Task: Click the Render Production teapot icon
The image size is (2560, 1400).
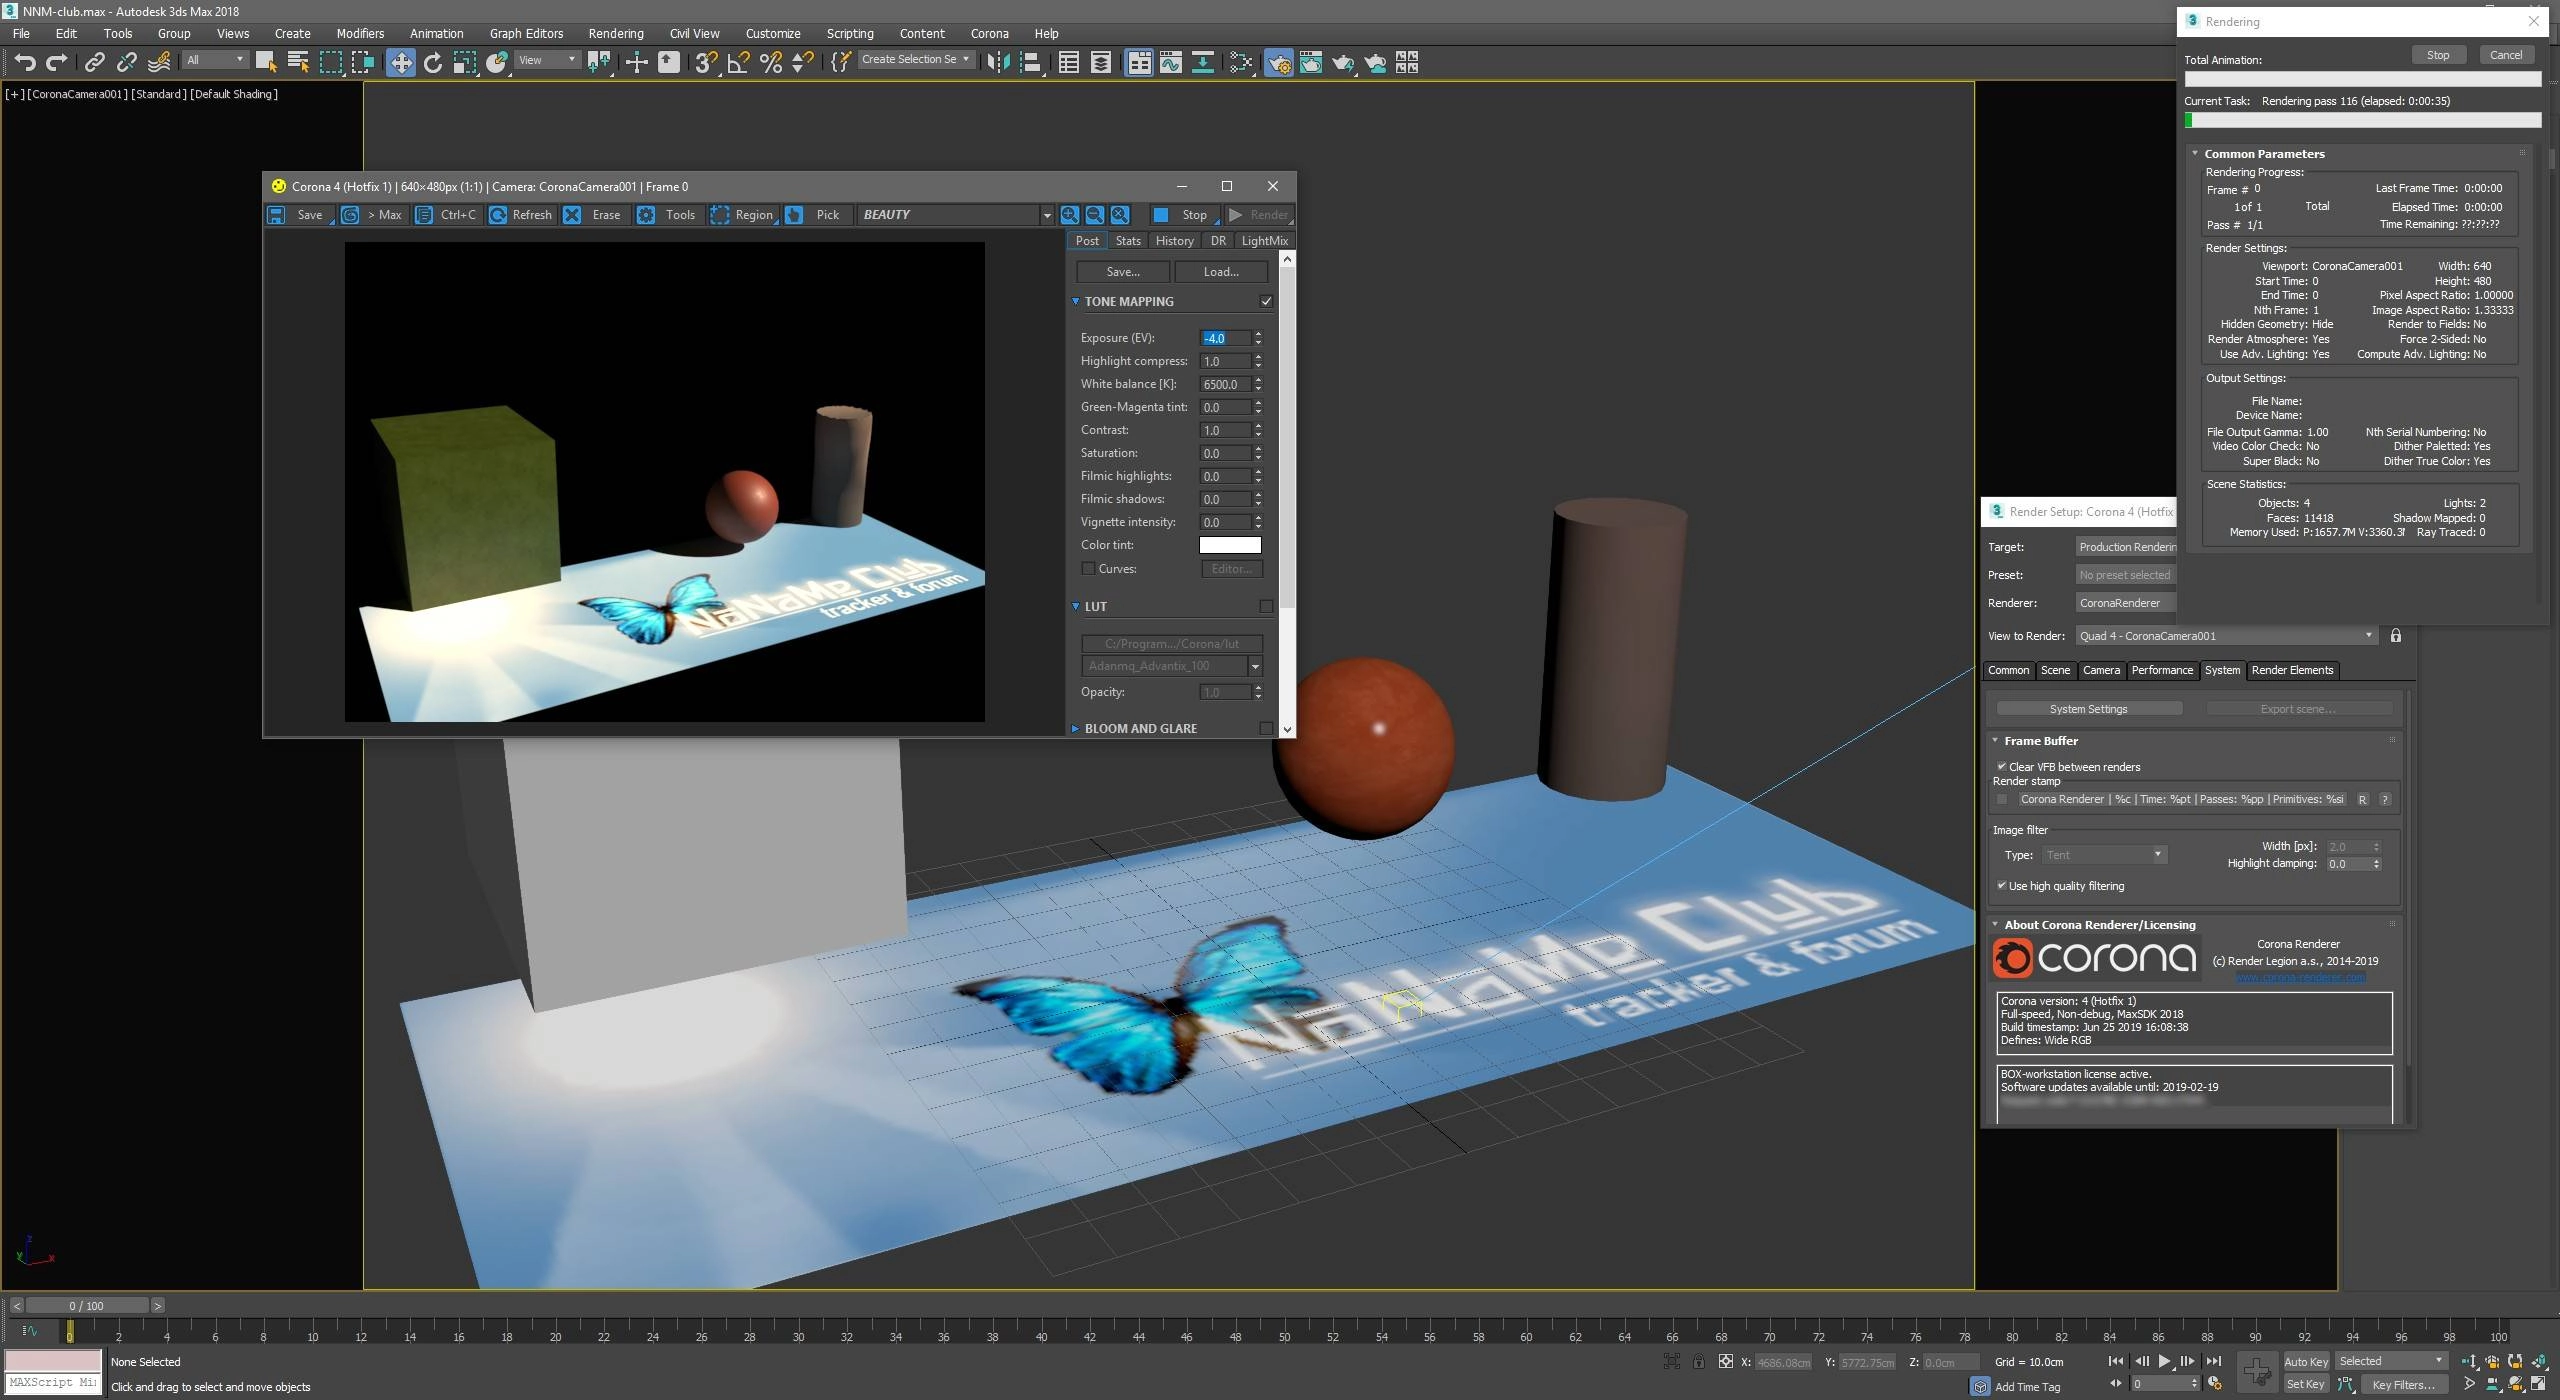Action: click(x=1343, y=62)
